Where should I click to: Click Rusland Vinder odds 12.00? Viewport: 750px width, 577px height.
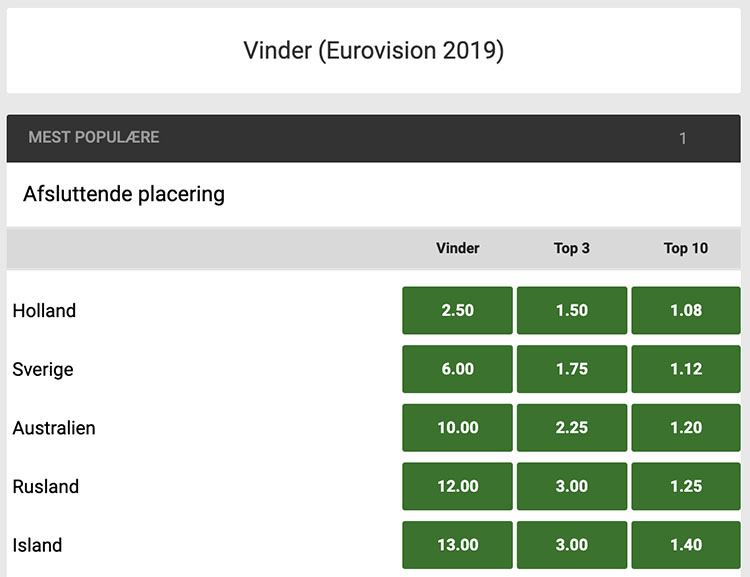457,487
